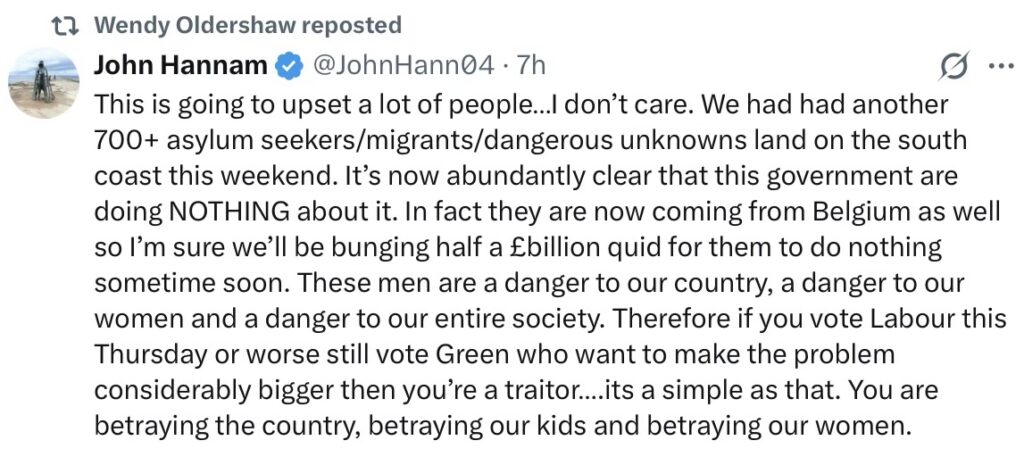Open the three-dot more options menu
Viewport: 1024px width, 457px height.
coord(1002,65)
